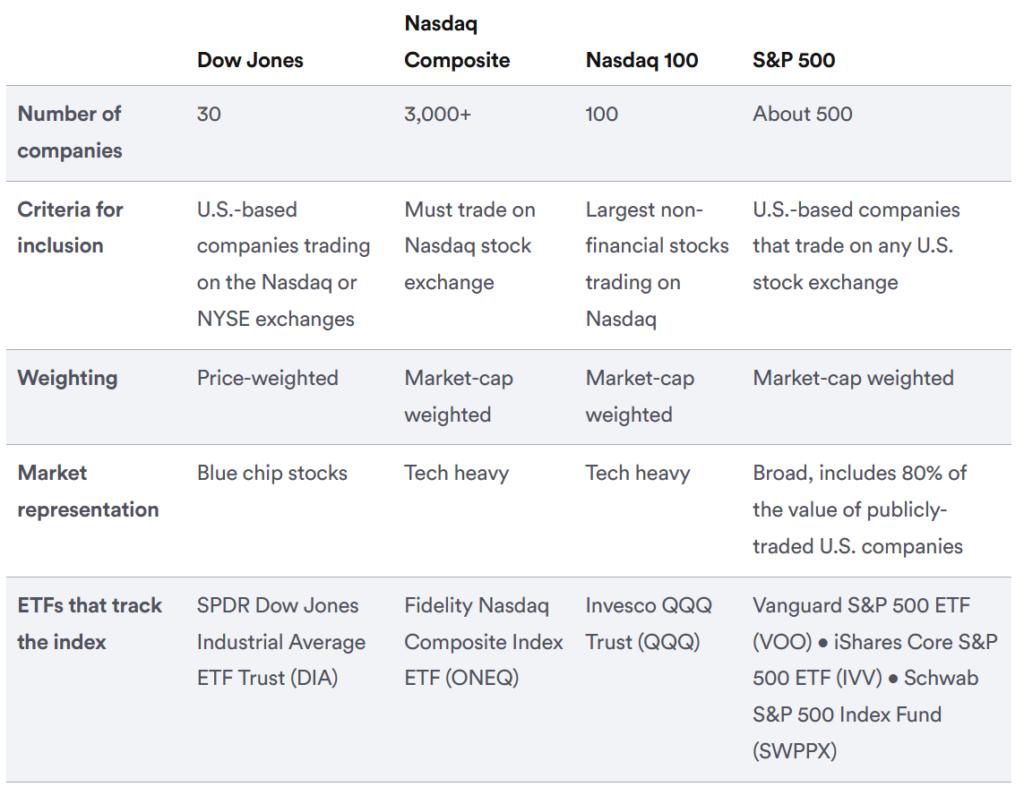Select the Market-cap weighted cell under S&P 500
This screenshot has height=787, width=1024.
[853, 378]
